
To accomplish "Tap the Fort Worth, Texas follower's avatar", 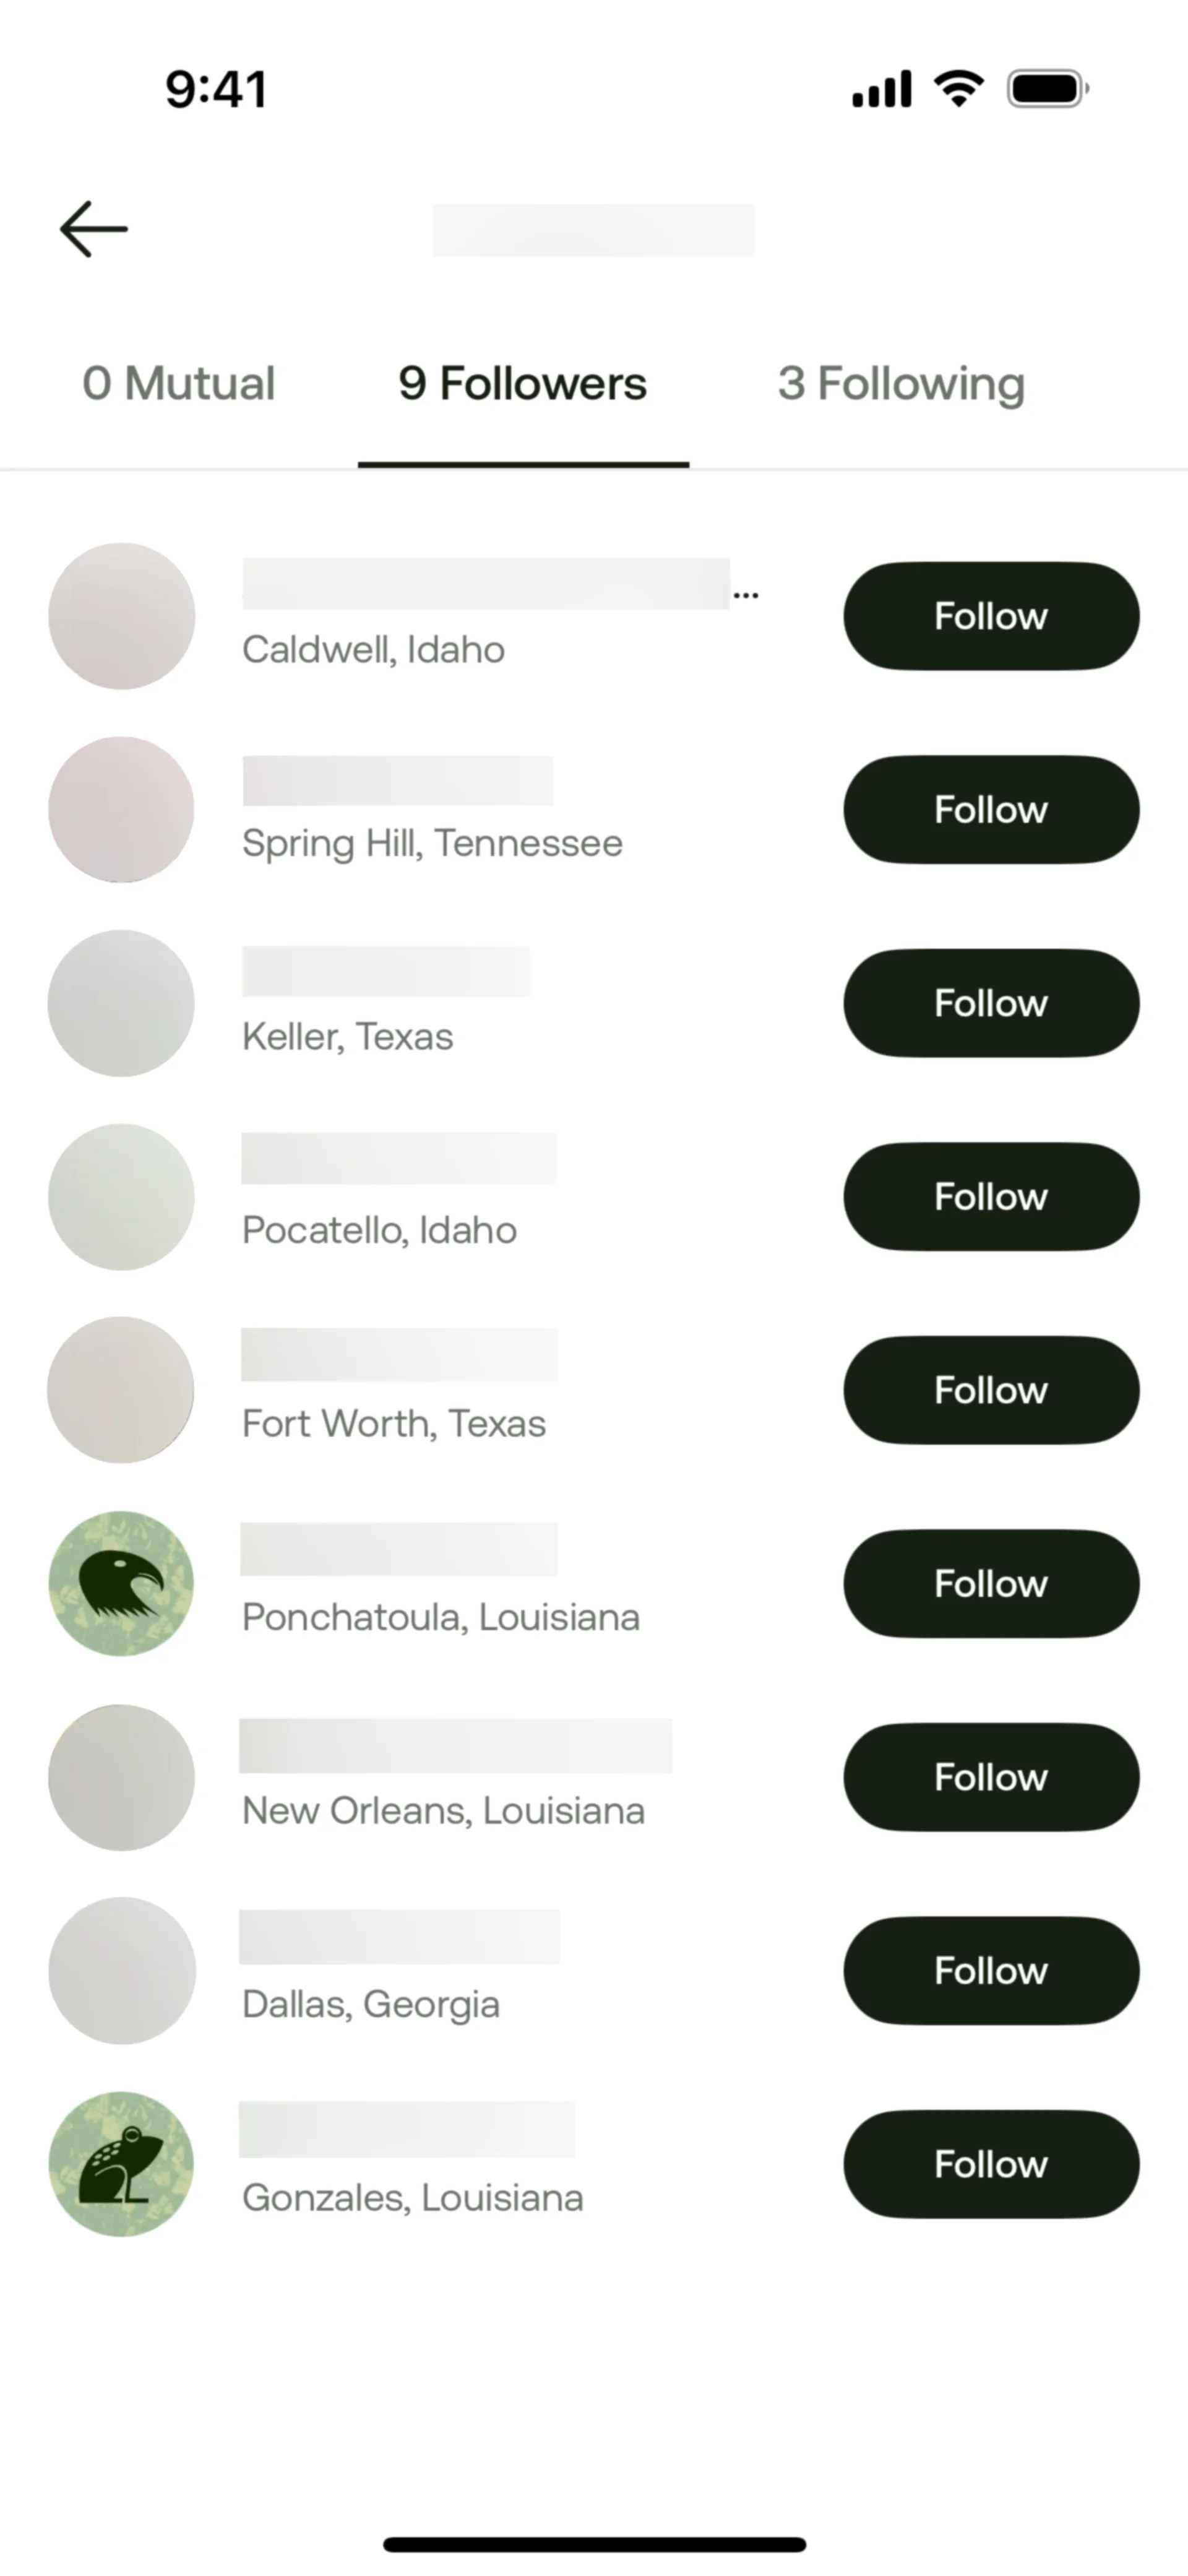I will click(x=121, y=1390).
